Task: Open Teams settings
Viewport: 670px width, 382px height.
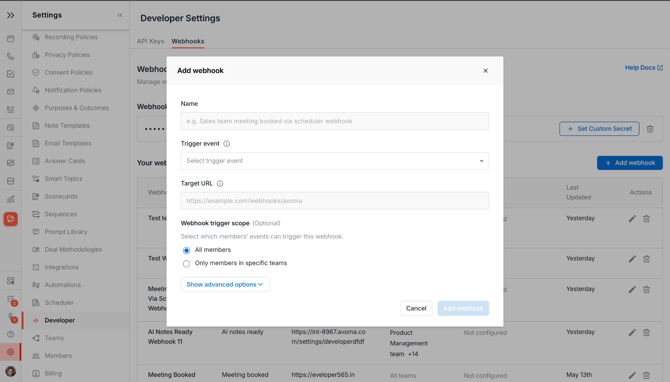Action: (54, 338)
